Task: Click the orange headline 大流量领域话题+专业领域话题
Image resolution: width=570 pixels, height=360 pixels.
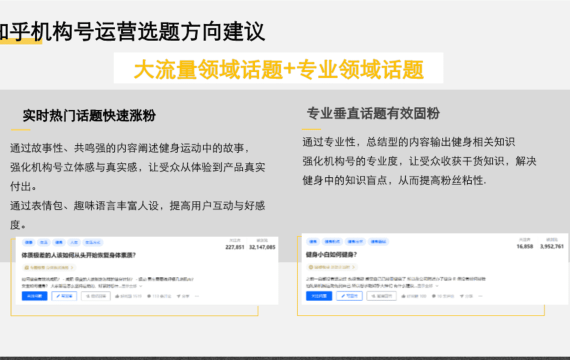Action: tap(278, 69)
